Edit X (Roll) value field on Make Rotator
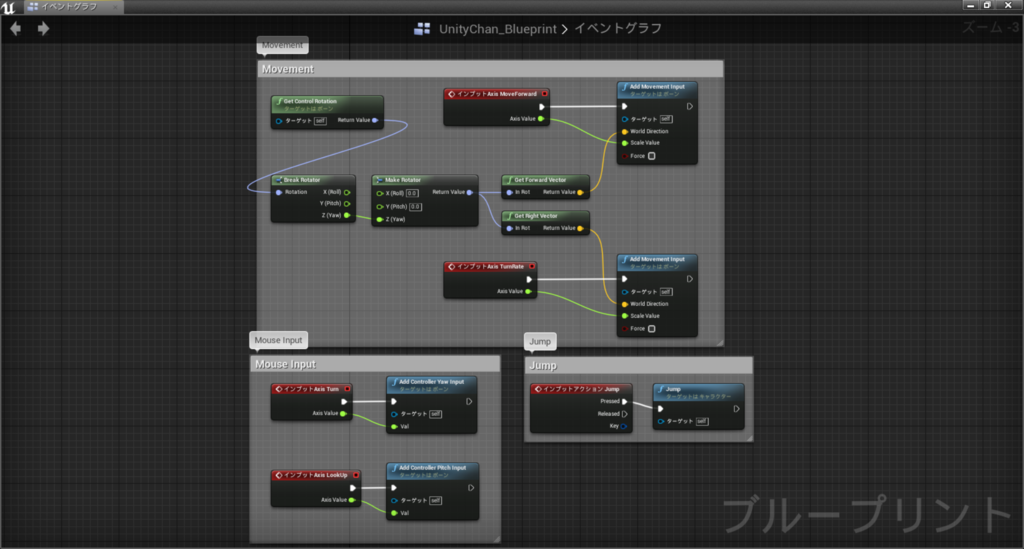The image size is (1024, 549). point(413,193)
